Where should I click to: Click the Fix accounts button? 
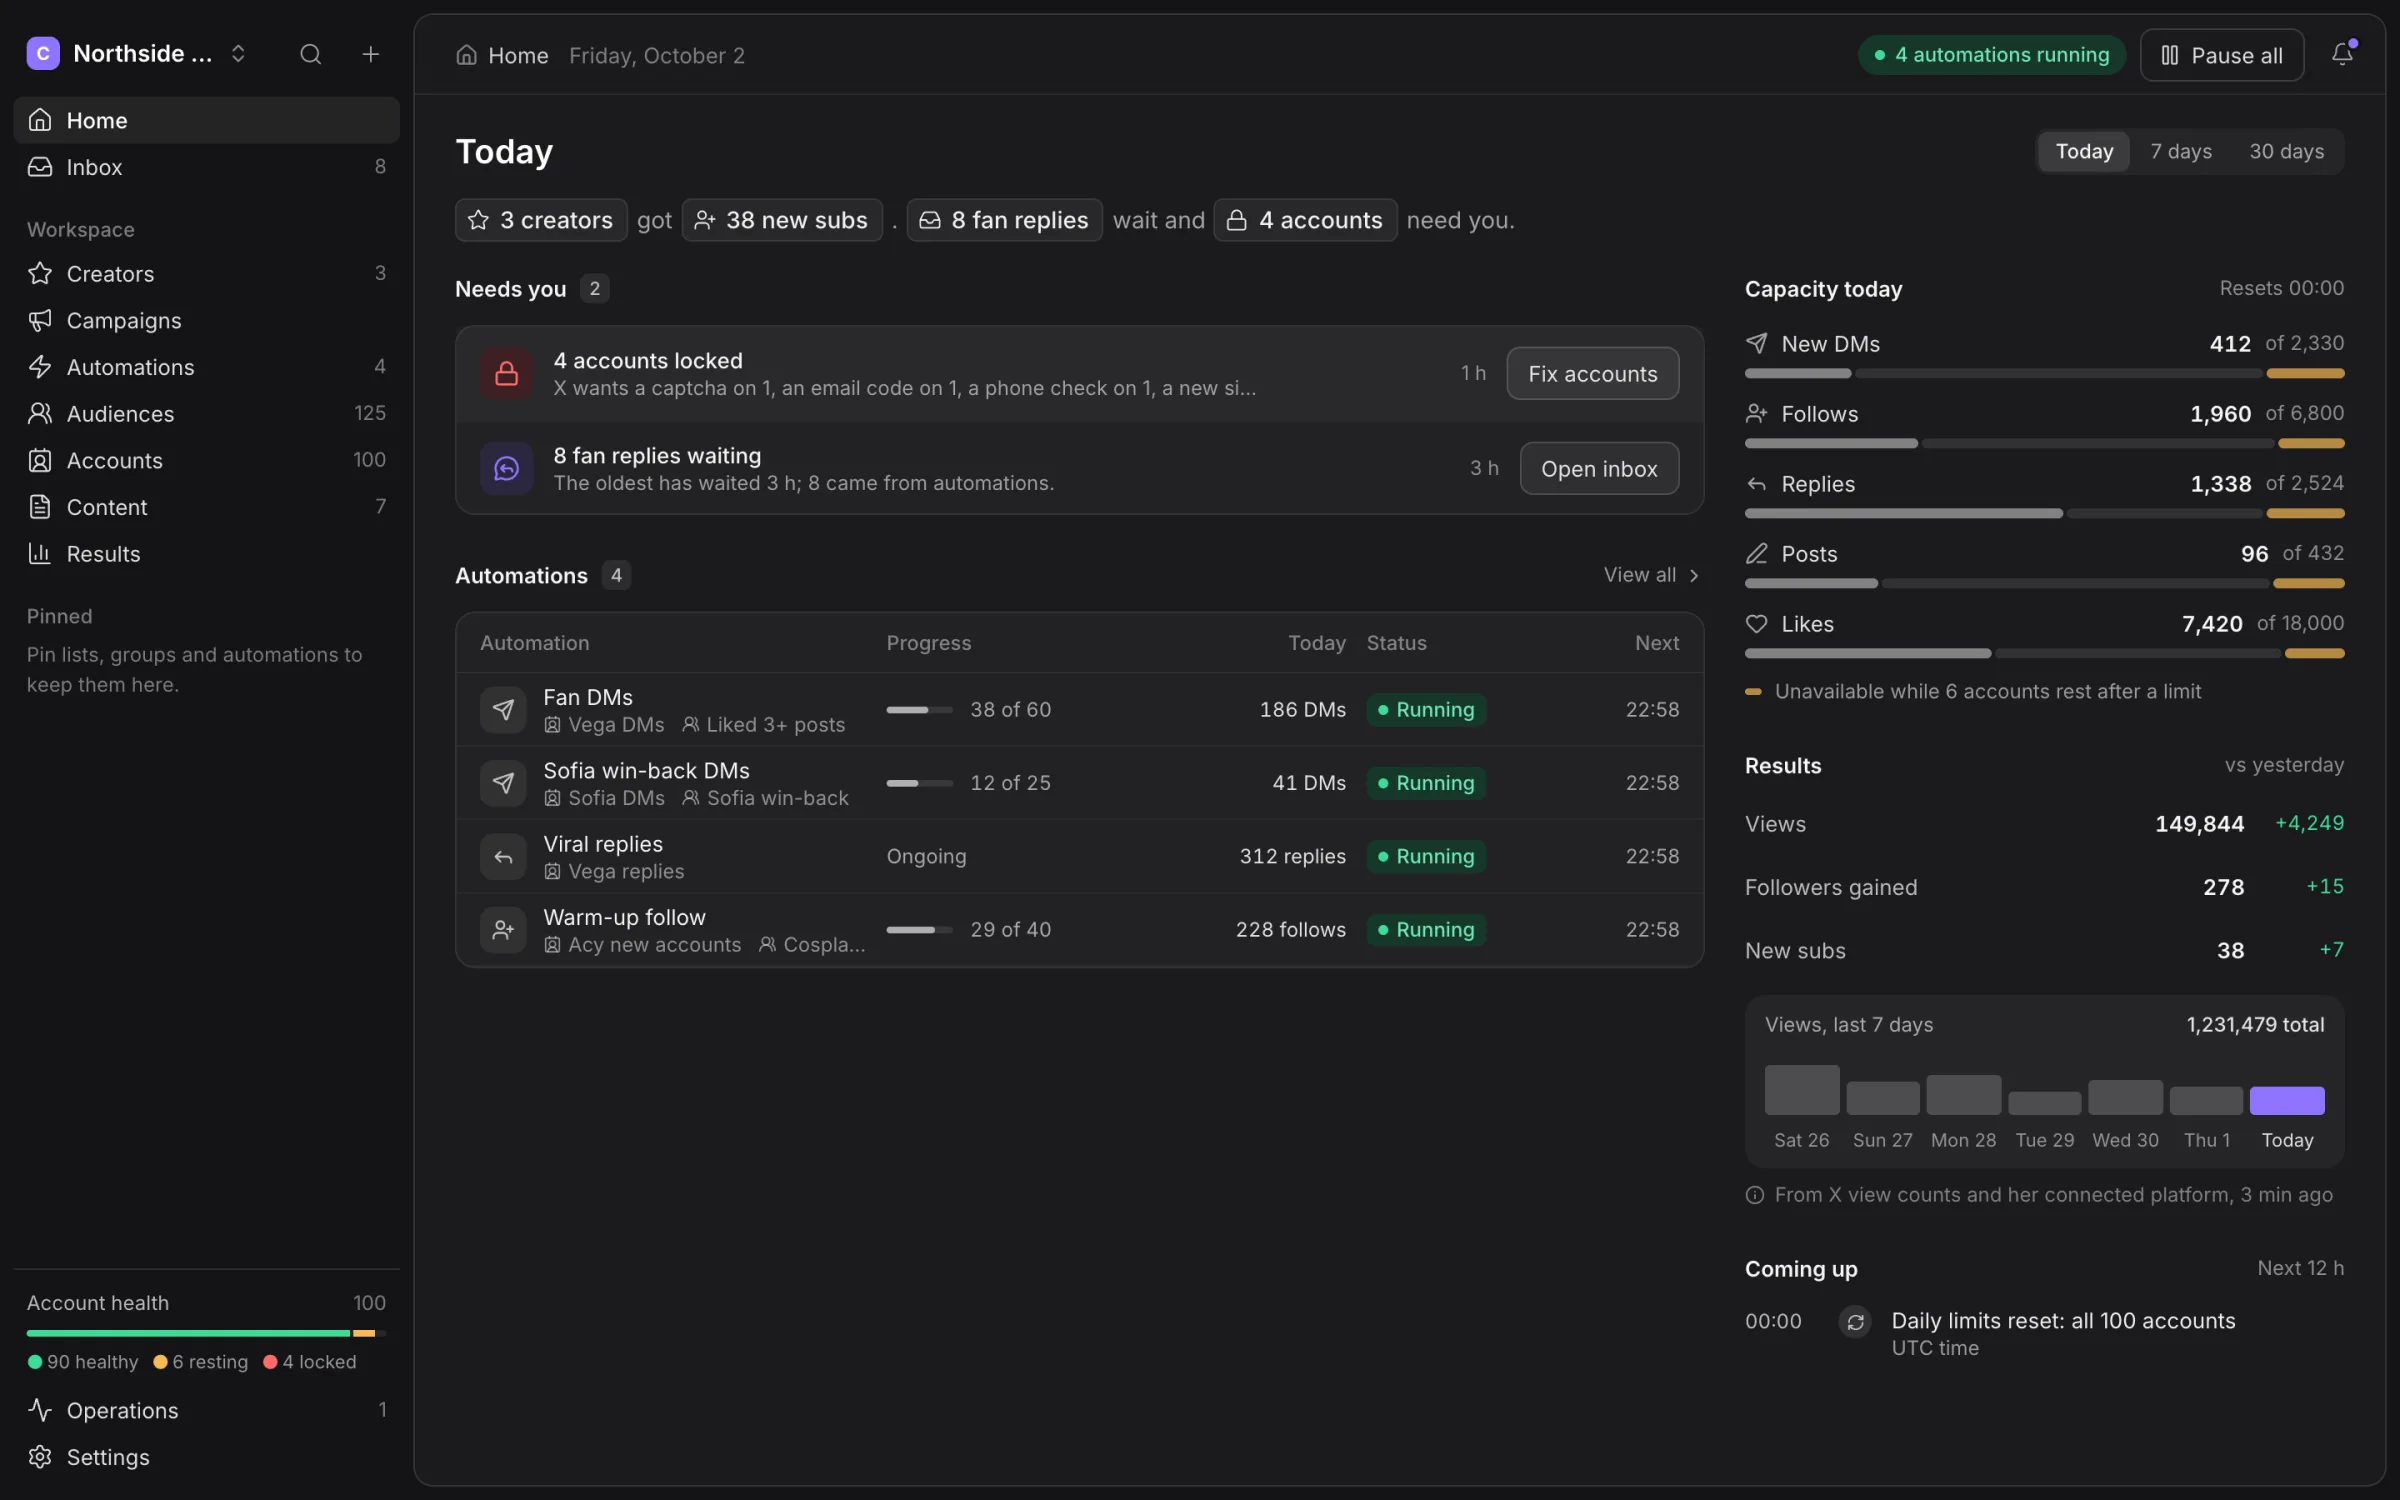pyautogui.click(x=1592, y=373)
